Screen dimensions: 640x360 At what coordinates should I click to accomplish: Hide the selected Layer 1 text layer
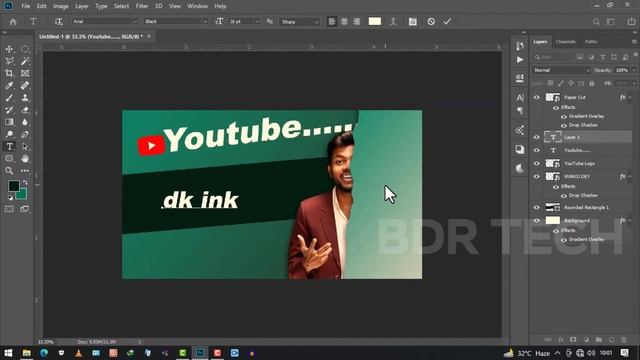tap(537, 137)
